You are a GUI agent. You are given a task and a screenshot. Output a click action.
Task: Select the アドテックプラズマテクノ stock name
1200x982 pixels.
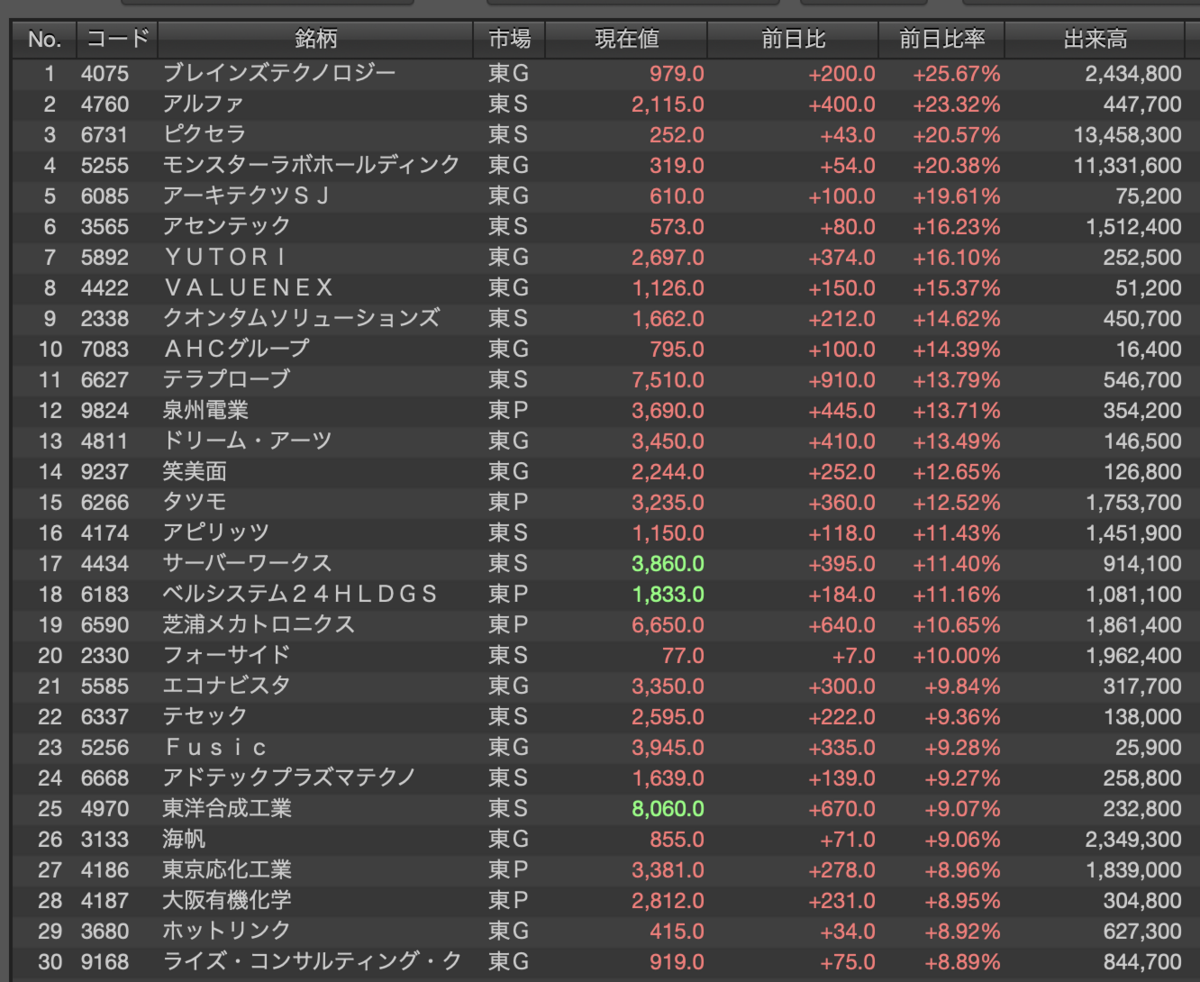[x=289, y=777]
